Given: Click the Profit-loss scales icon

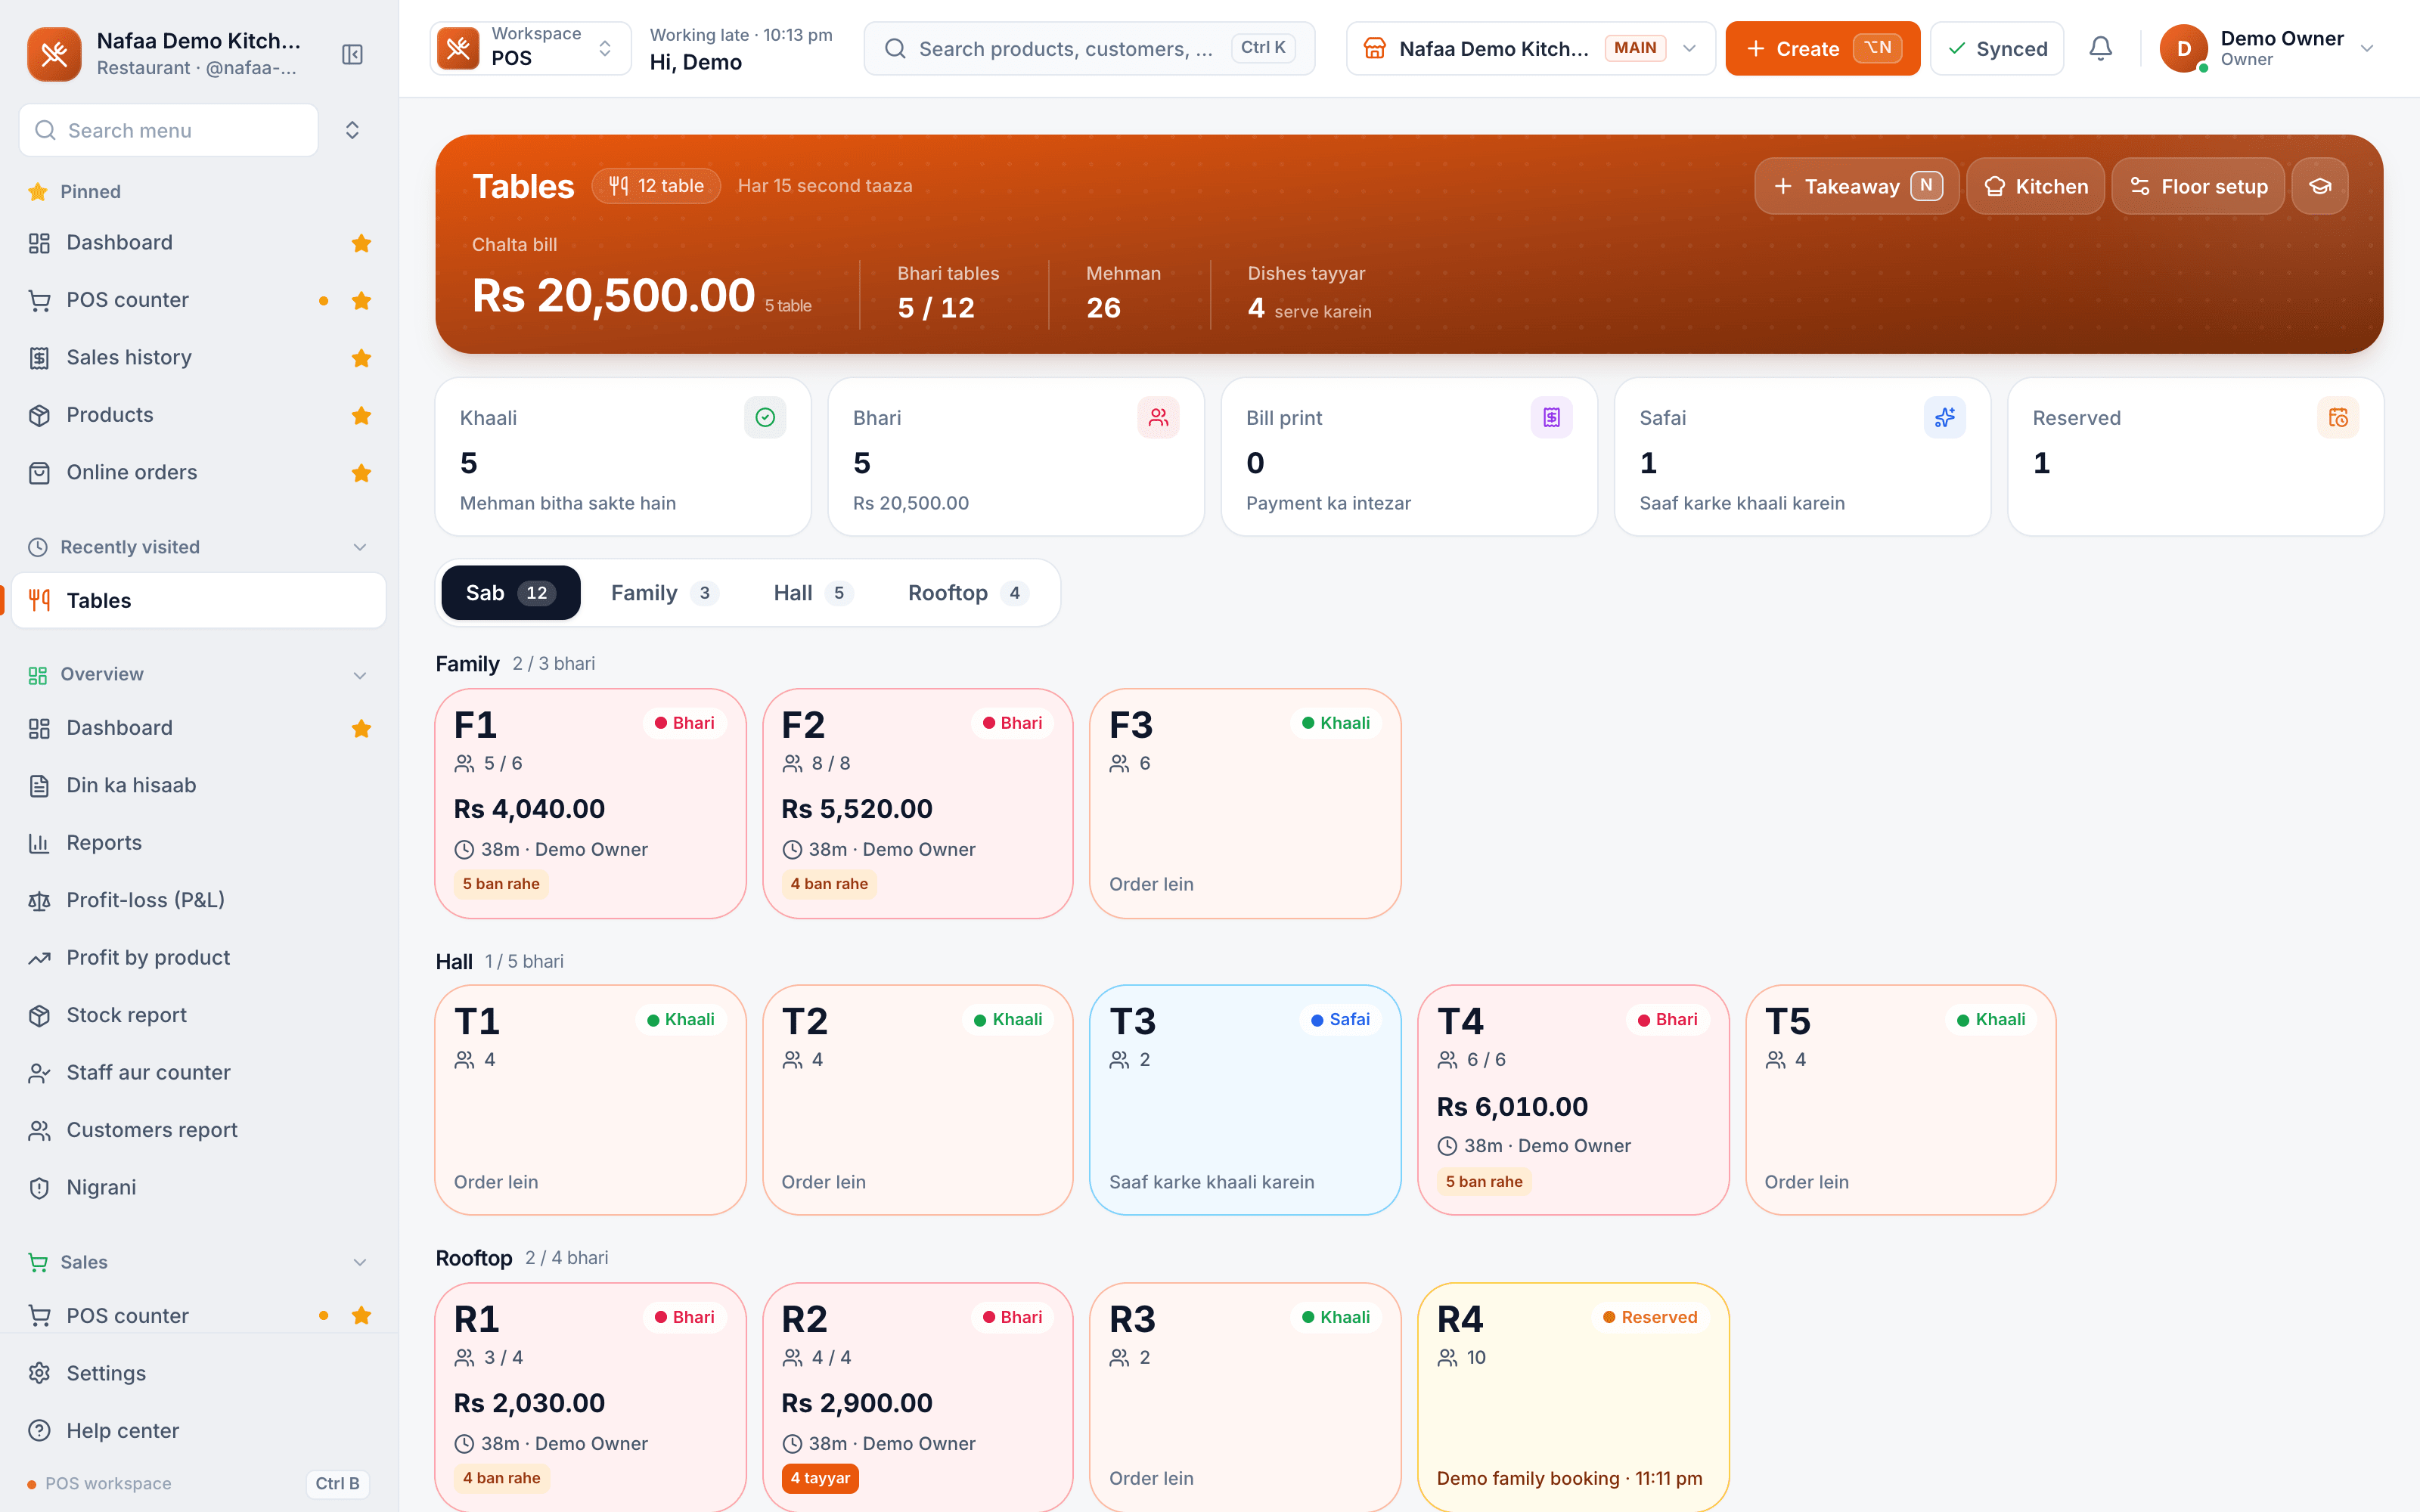Looking at the screenshot, I should (x=39, y=900).
